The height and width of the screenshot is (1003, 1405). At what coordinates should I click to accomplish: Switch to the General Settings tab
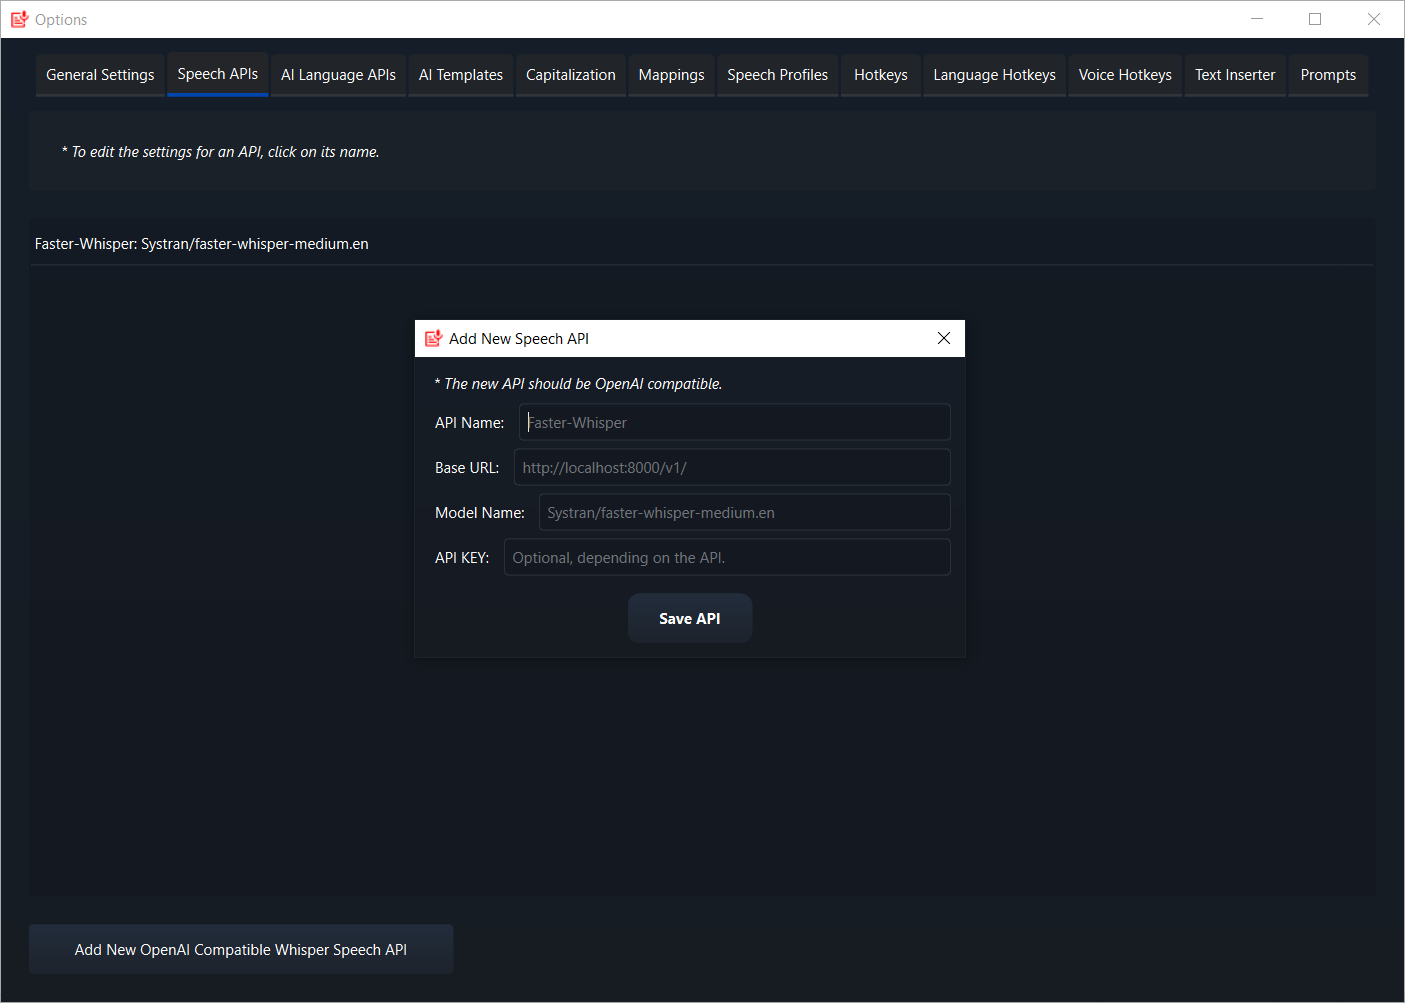(x=99, y=74)
